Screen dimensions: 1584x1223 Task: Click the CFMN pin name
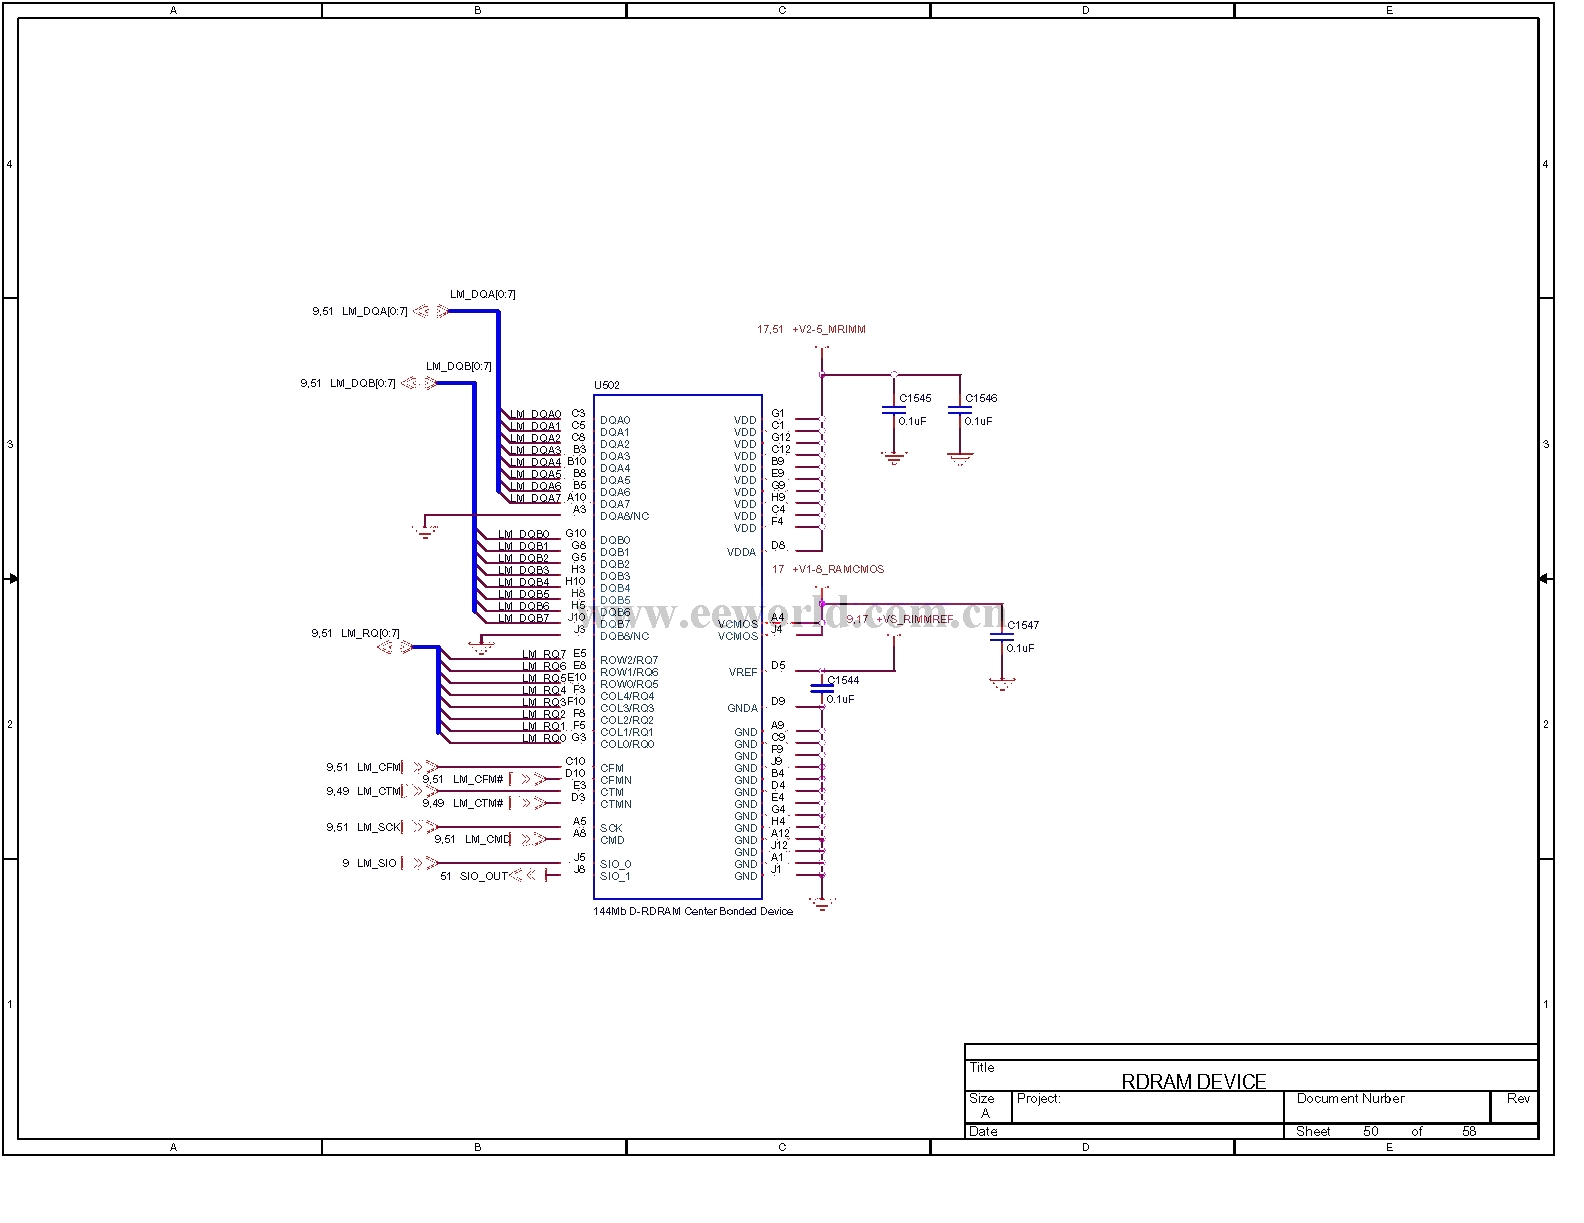tap(616, 780)
